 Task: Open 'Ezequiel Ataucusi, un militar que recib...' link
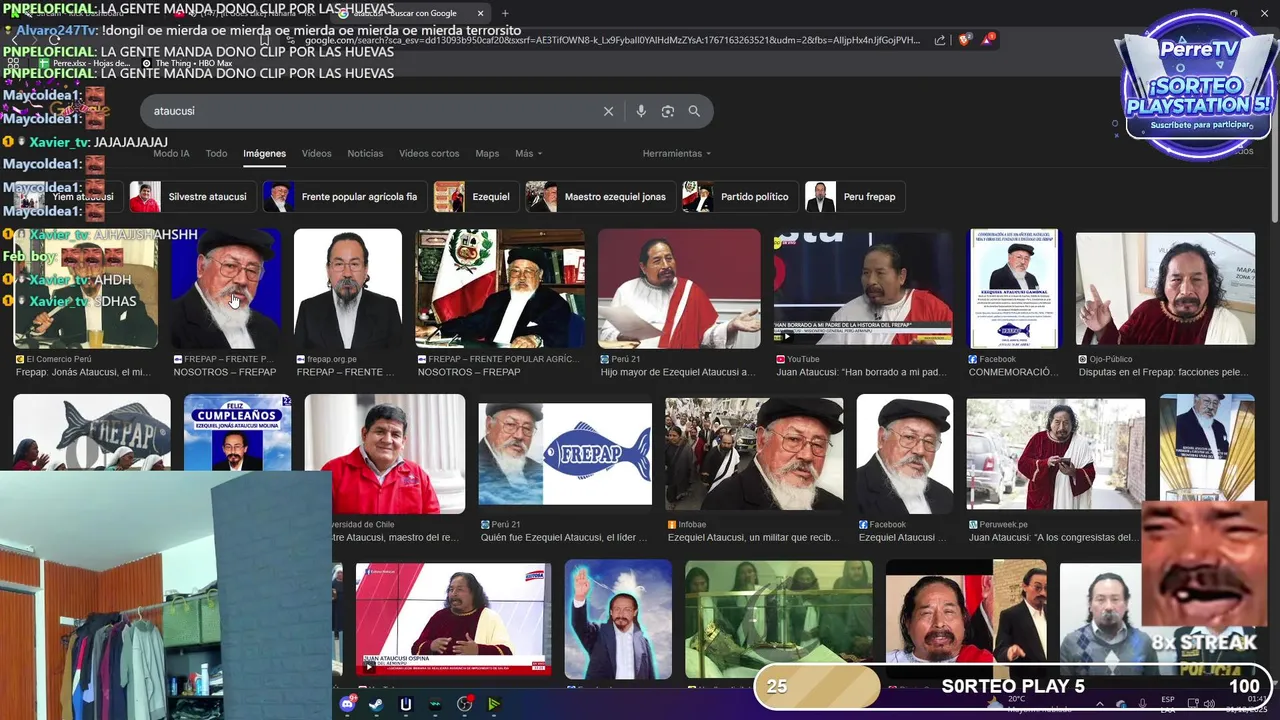(754, 537)
